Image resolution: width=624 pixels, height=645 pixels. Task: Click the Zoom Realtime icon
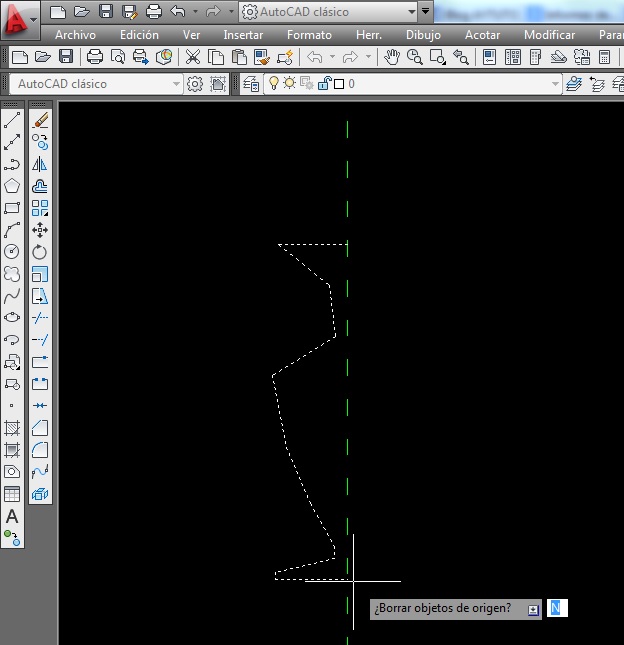tap(414, 57)
